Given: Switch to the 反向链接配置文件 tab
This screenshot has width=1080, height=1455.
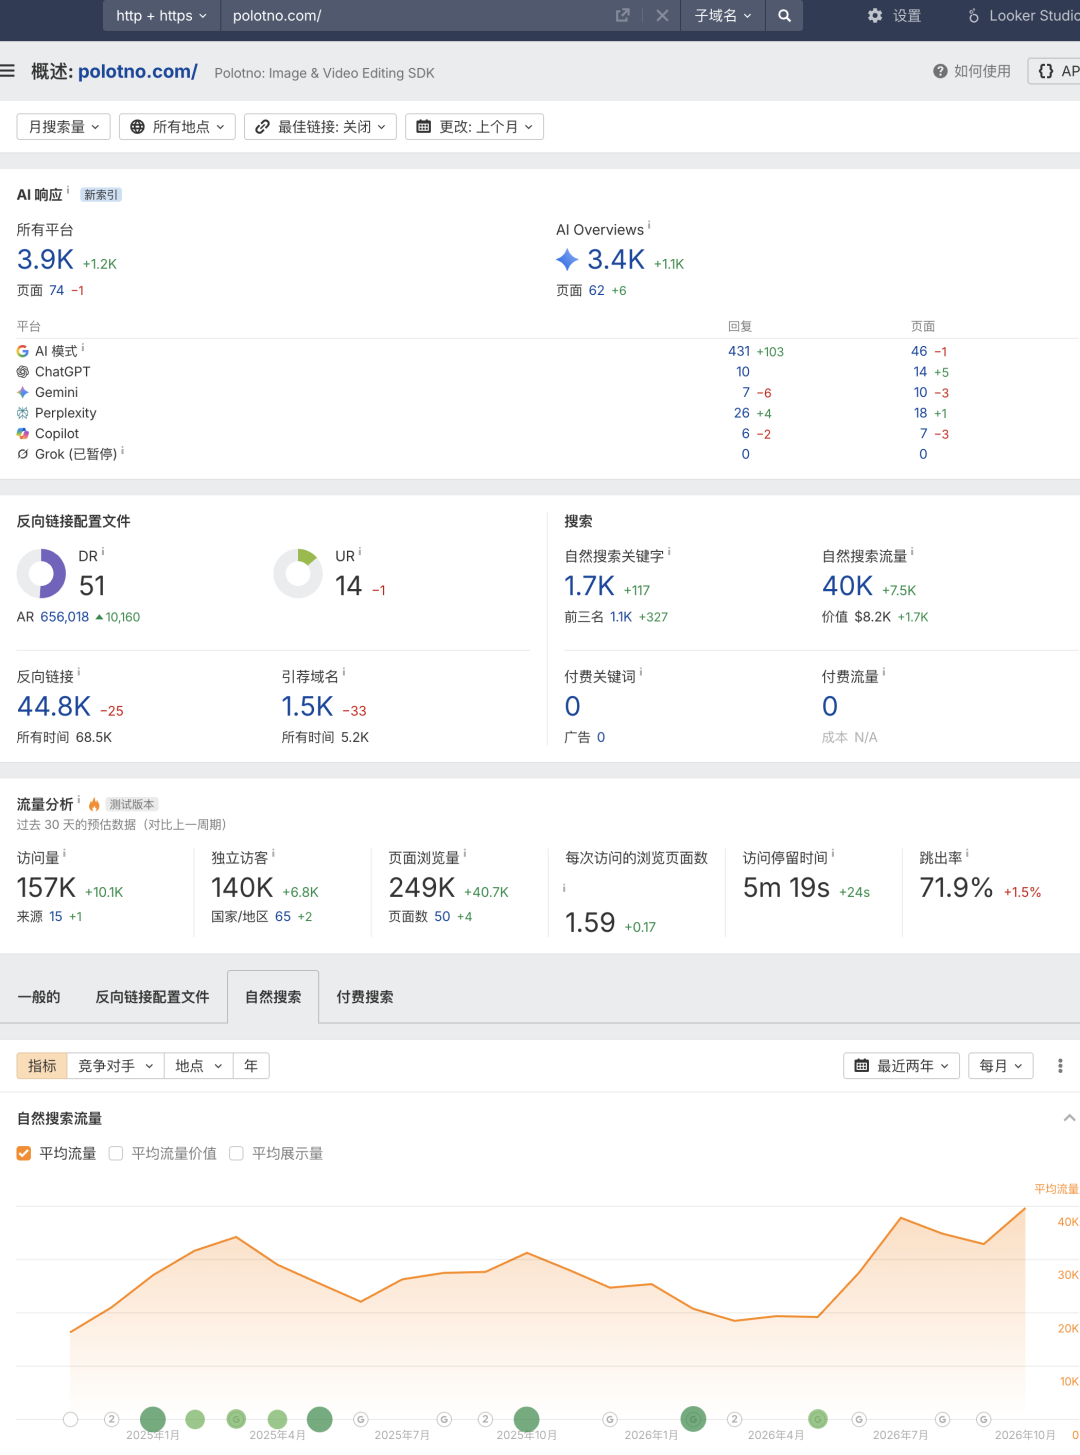Looking at the screenshot, I should pos(152,997).
